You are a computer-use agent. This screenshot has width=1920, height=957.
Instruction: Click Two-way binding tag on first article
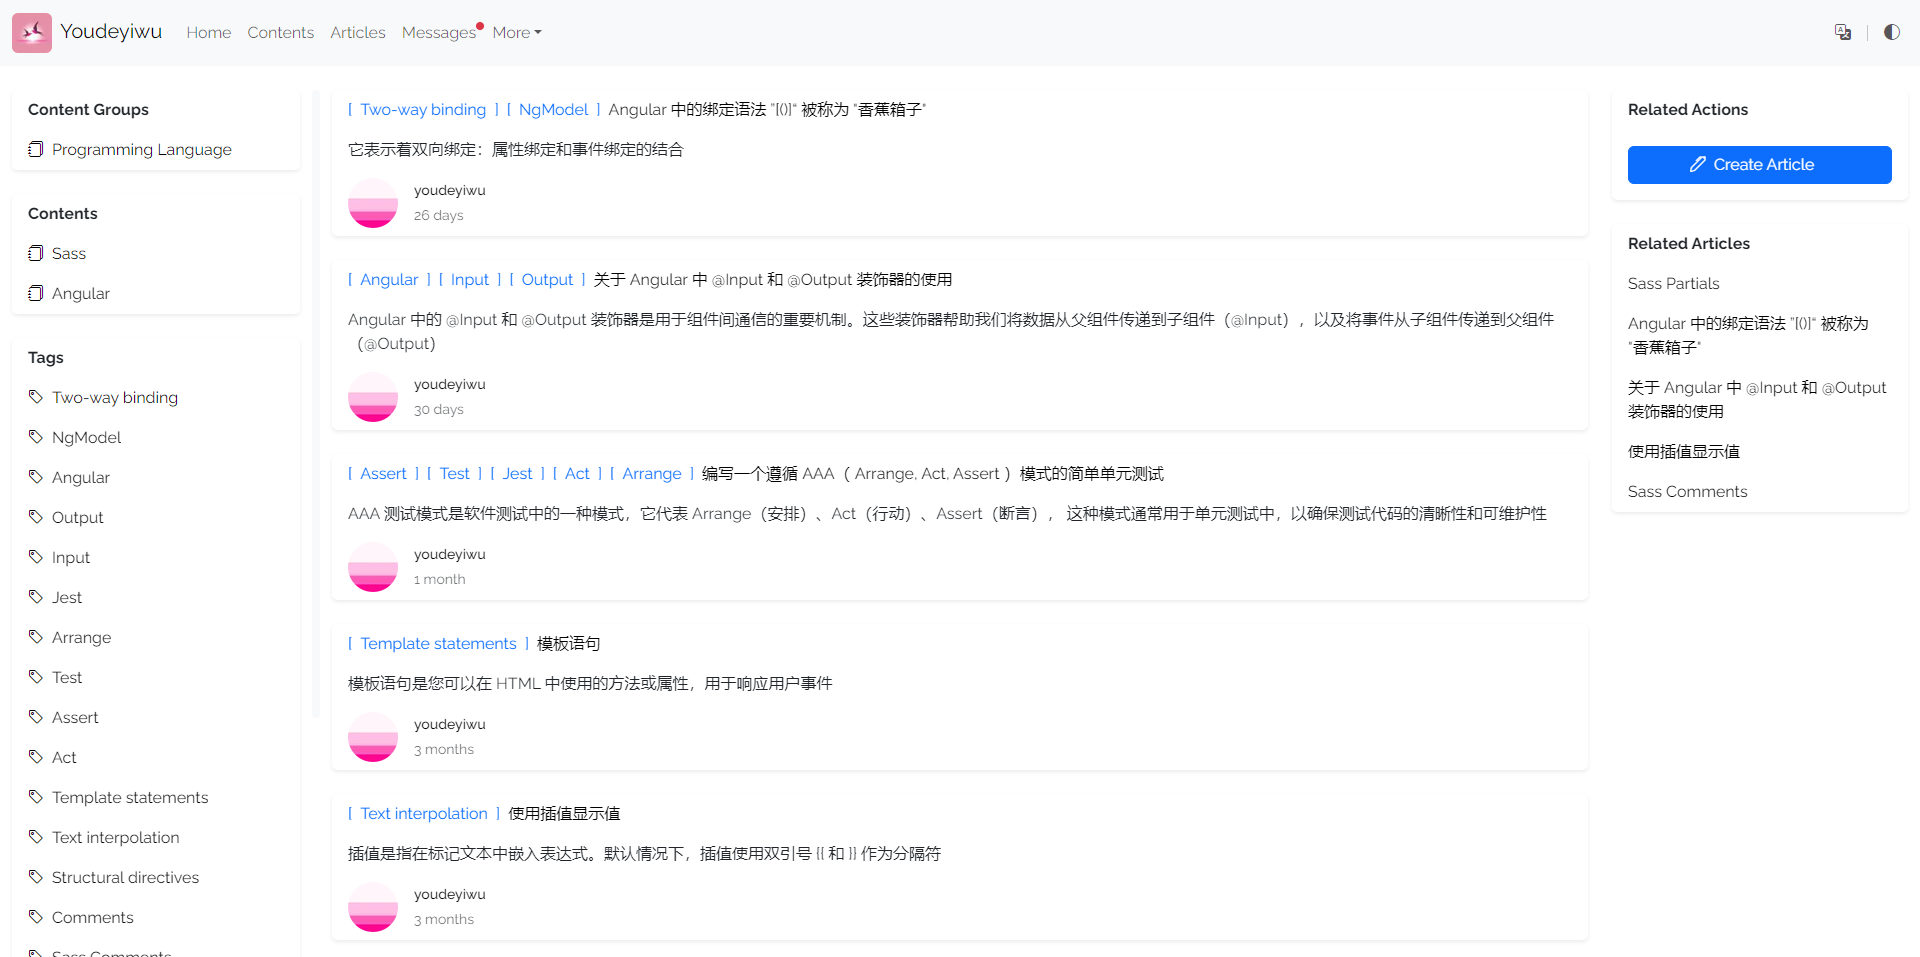[x=423, y=109]
